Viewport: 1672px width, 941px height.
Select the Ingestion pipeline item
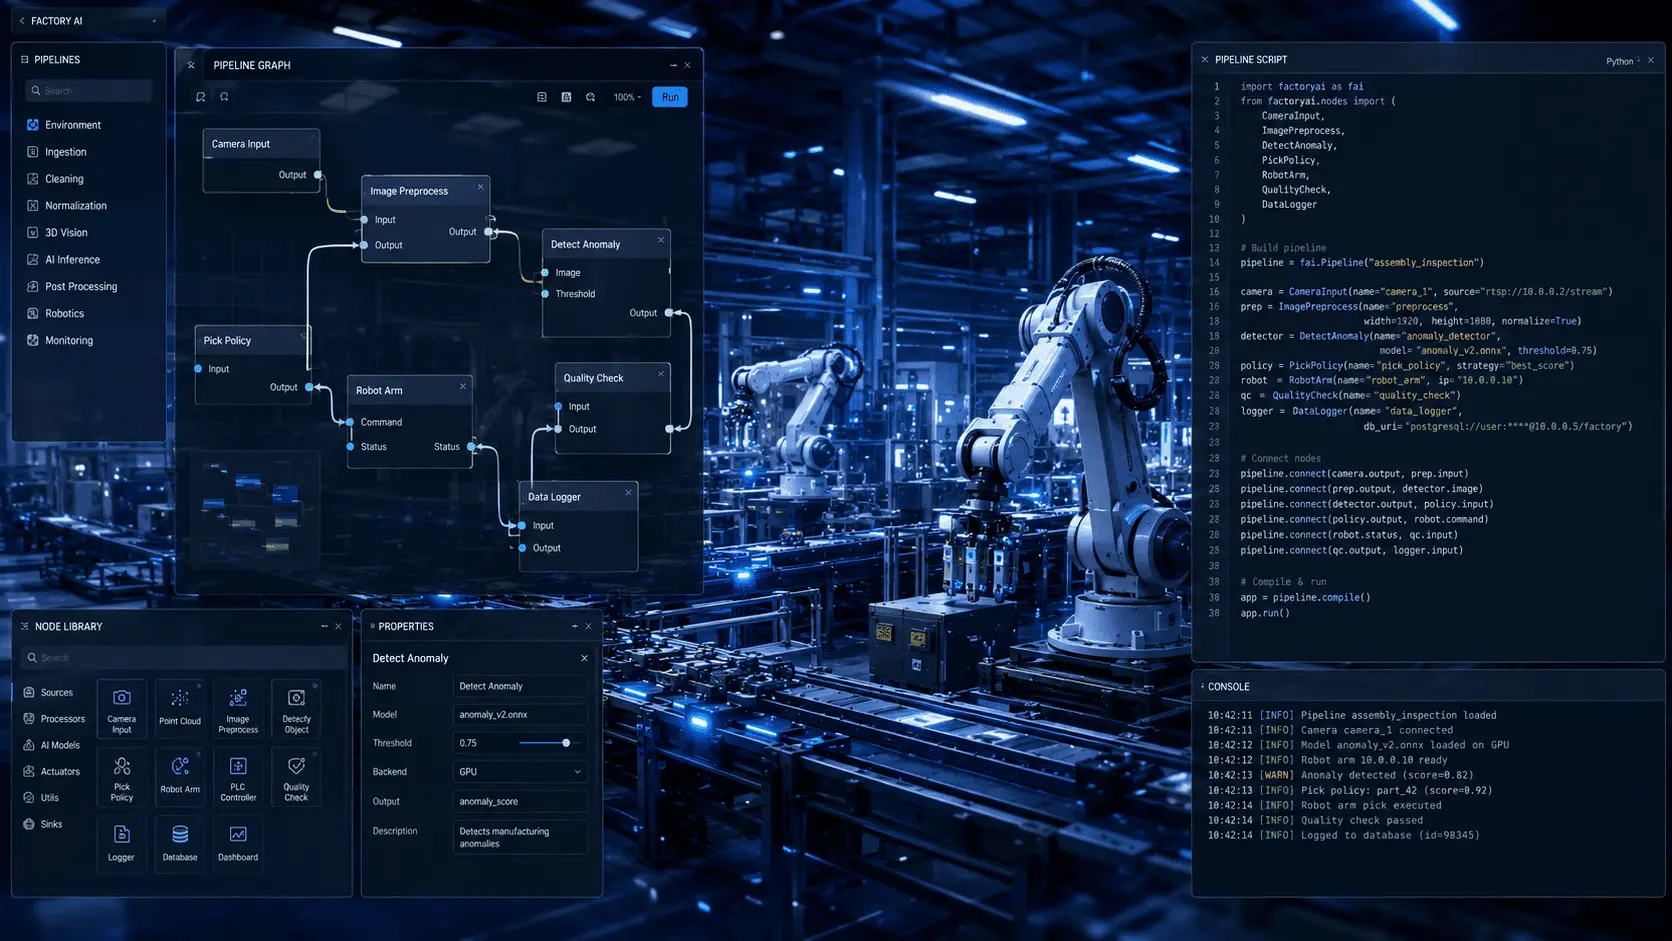[x=57, y=152]
